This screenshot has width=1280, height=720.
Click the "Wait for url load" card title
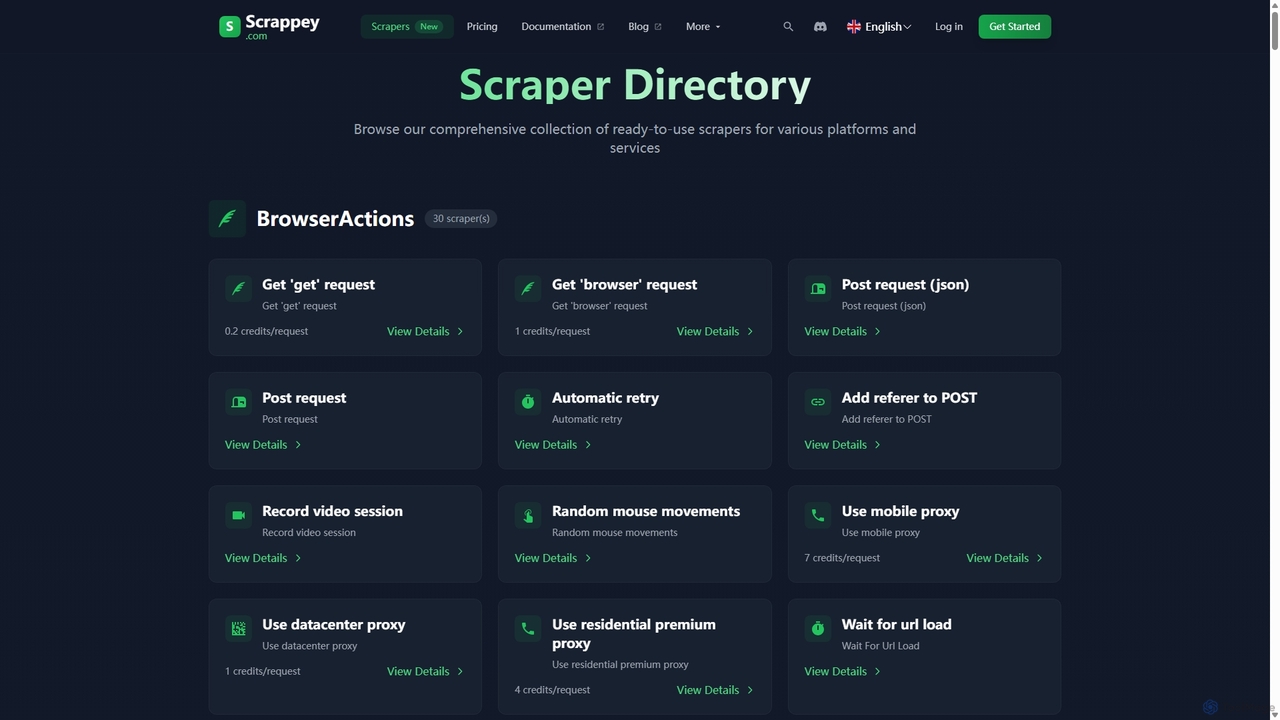coord(896,624)
